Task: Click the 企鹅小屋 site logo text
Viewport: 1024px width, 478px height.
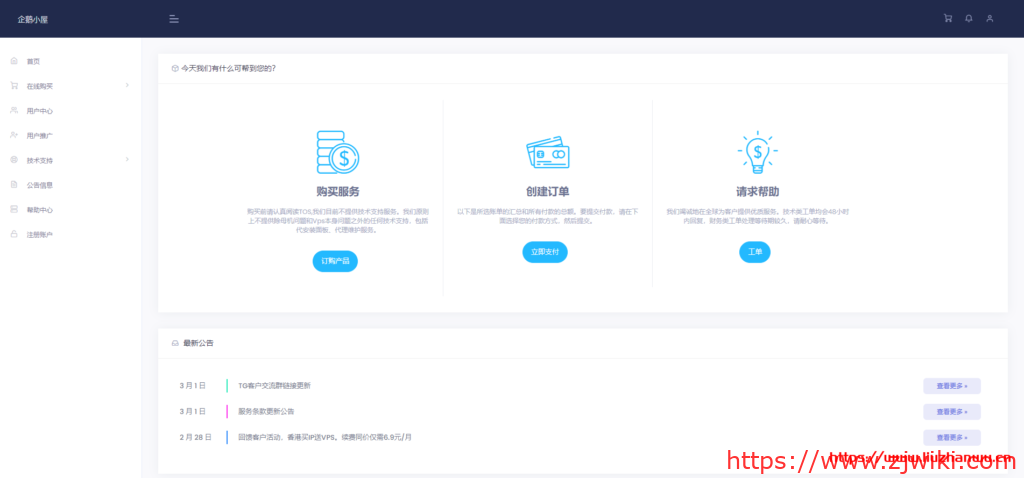Action: [34, 19]
